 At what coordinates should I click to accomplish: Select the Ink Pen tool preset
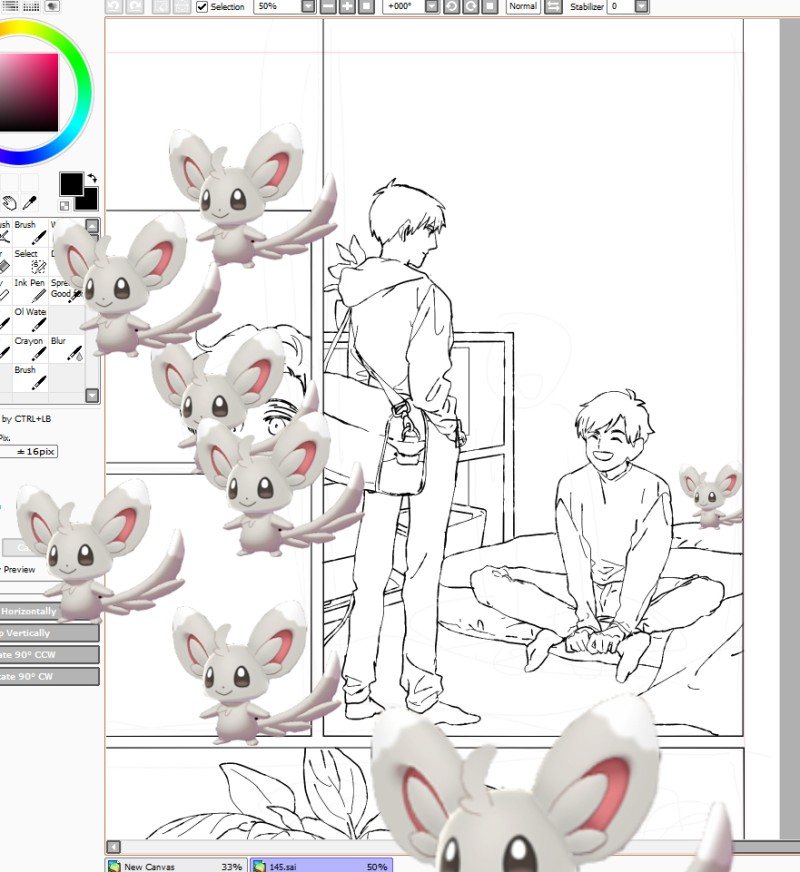(x=31, y=290)
